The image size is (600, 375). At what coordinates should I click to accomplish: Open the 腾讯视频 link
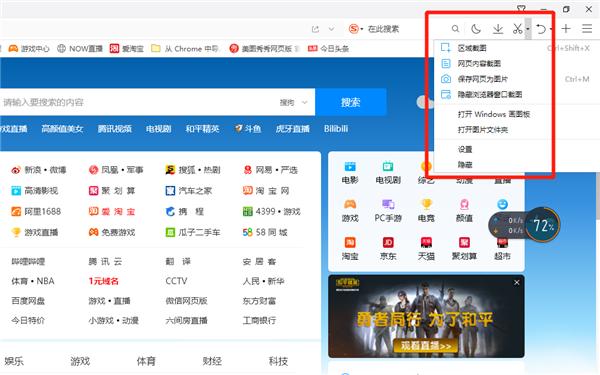114,129
